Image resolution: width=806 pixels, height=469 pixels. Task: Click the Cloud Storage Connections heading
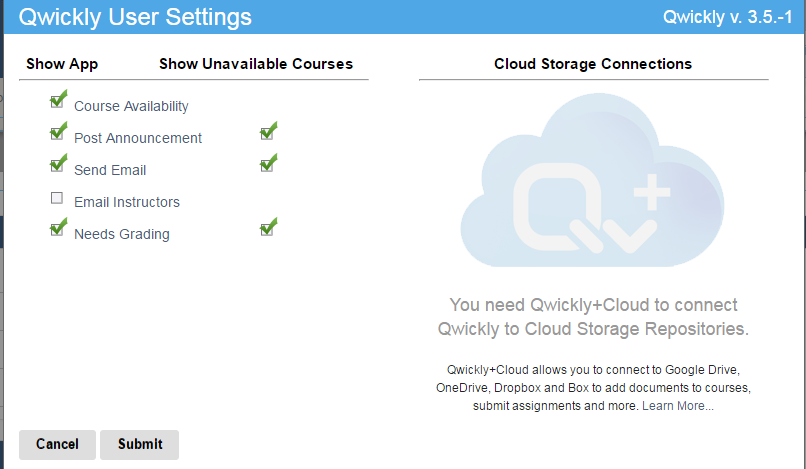[x=593, y=64]
